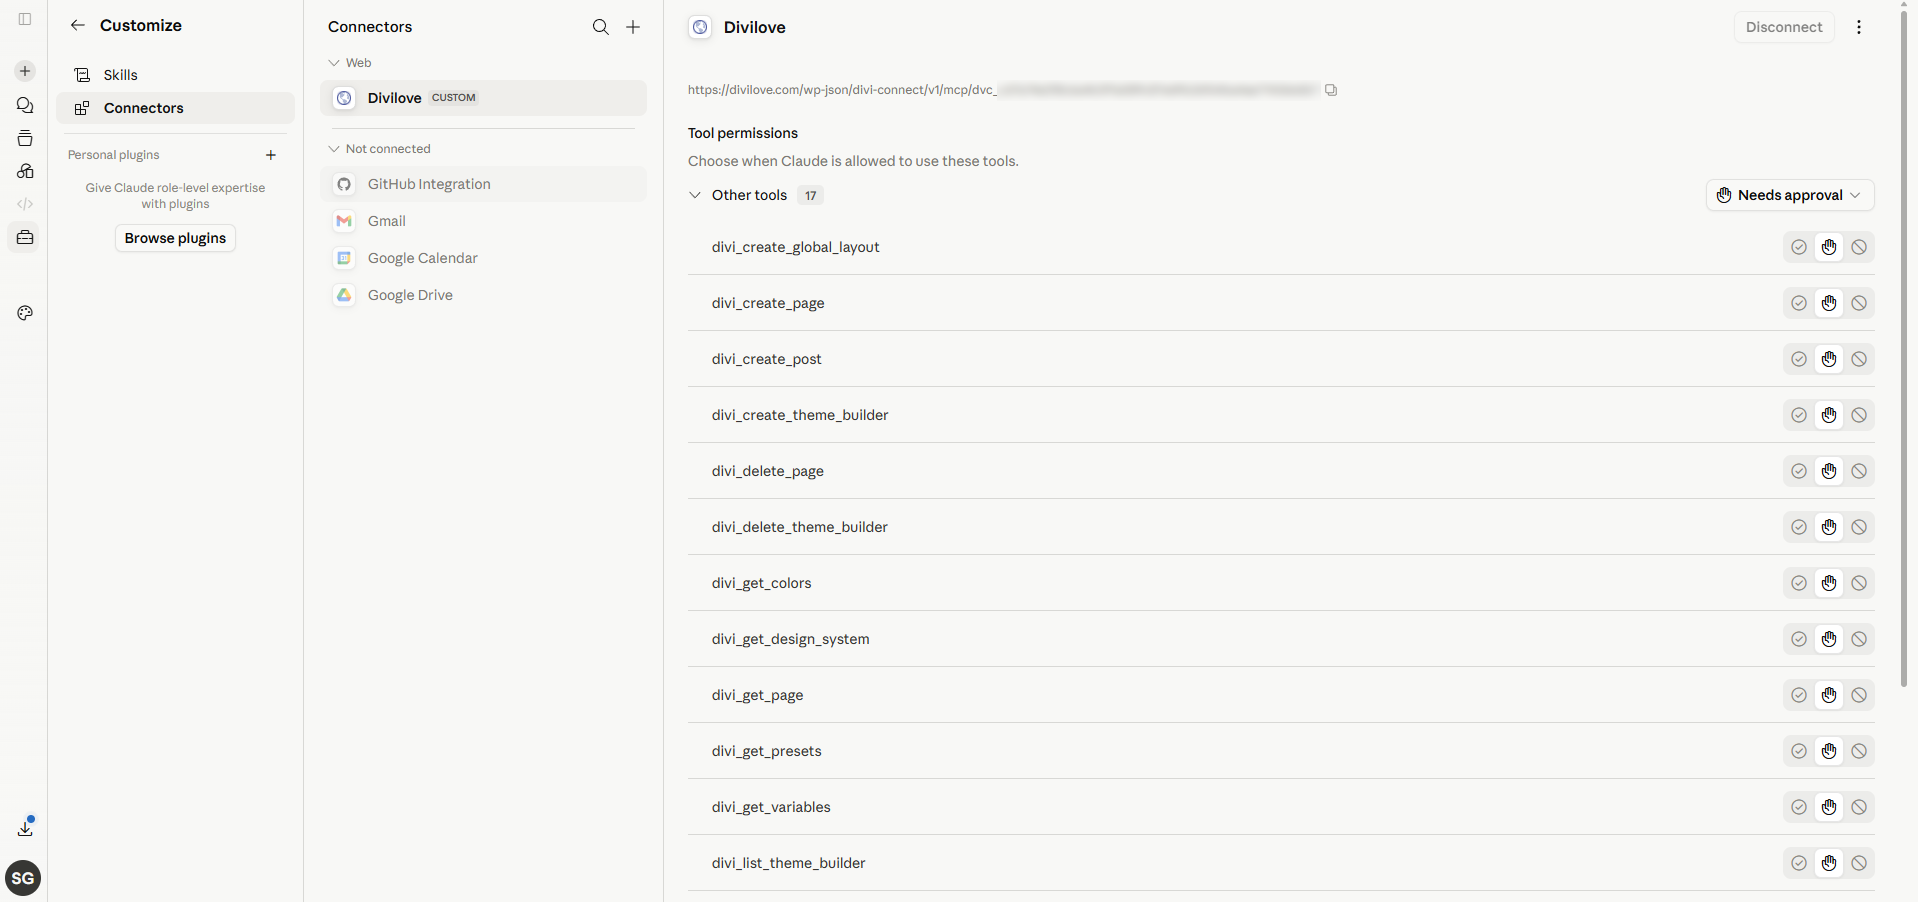Block divi_delete_page tool
The height and width of the screenshot is (902, 1918).
click(x=1859, y=471)
